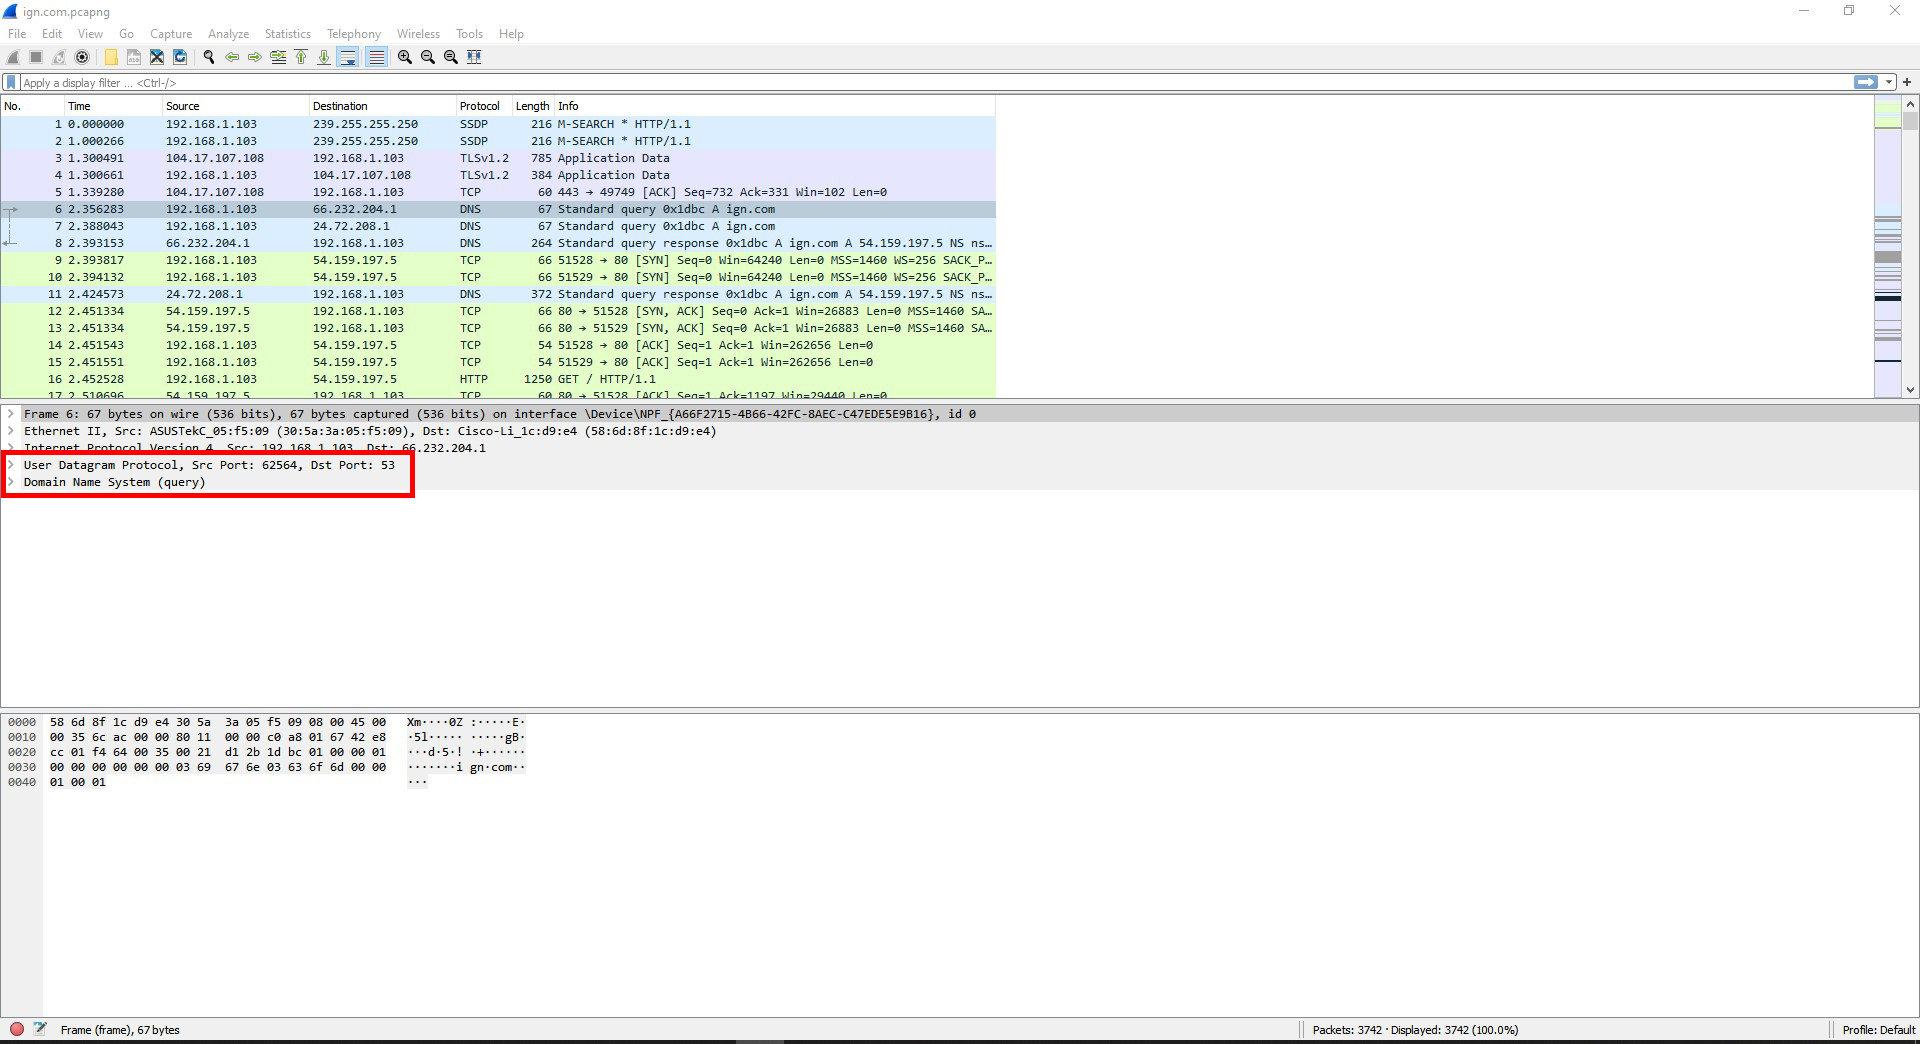The image size is (1920, 1044).
Task: Click the capture options gear icon
Action: [82, 57]
